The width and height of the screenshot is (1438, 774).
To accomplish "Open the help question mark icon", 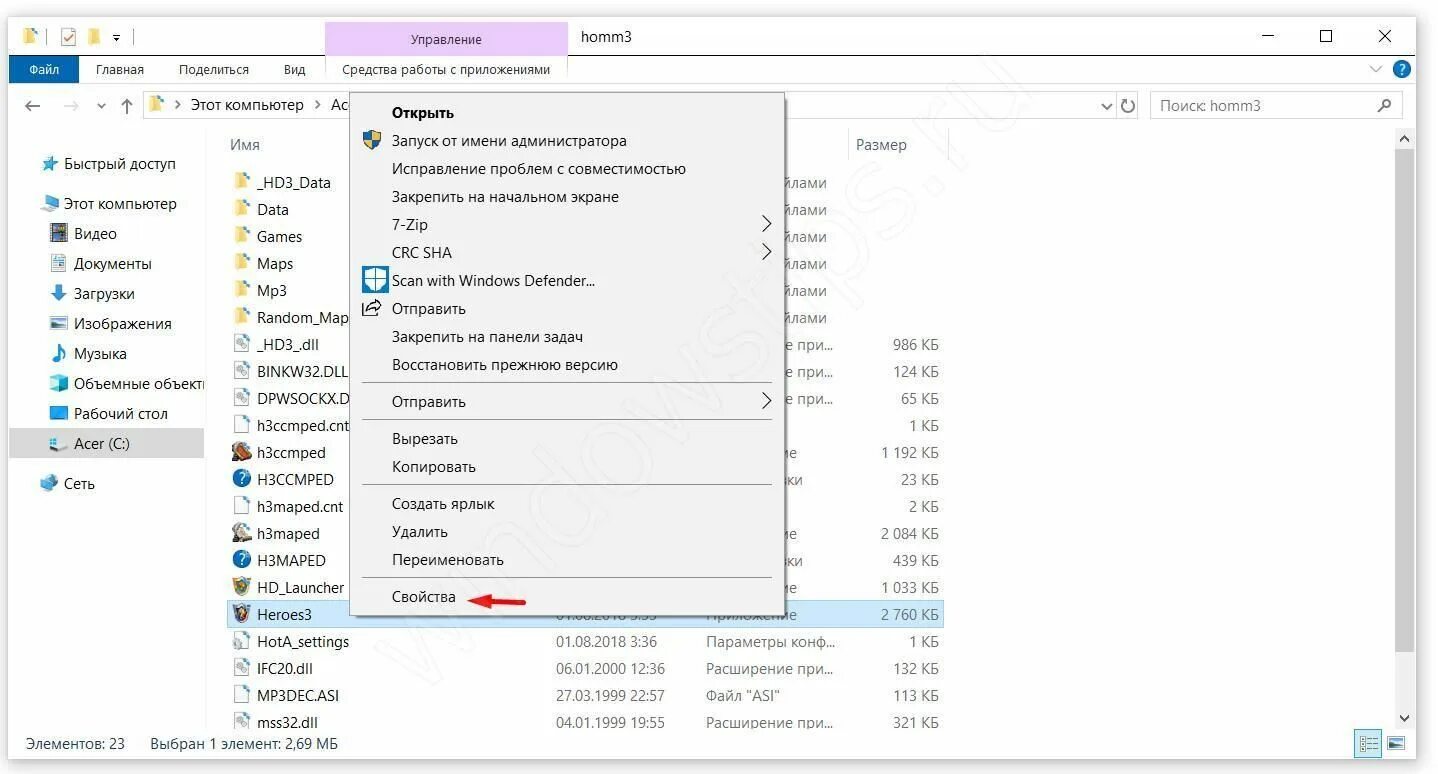I will 1402,69.
